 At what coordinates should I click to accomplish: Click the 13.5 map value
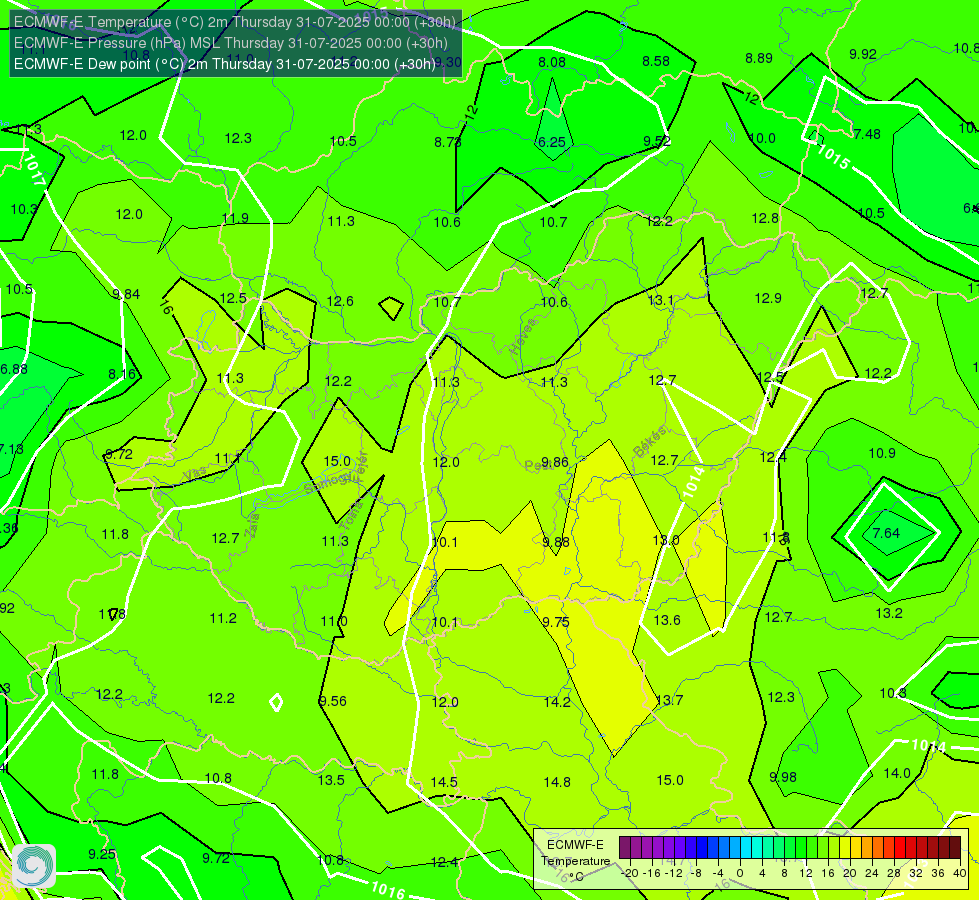(331, 780)
